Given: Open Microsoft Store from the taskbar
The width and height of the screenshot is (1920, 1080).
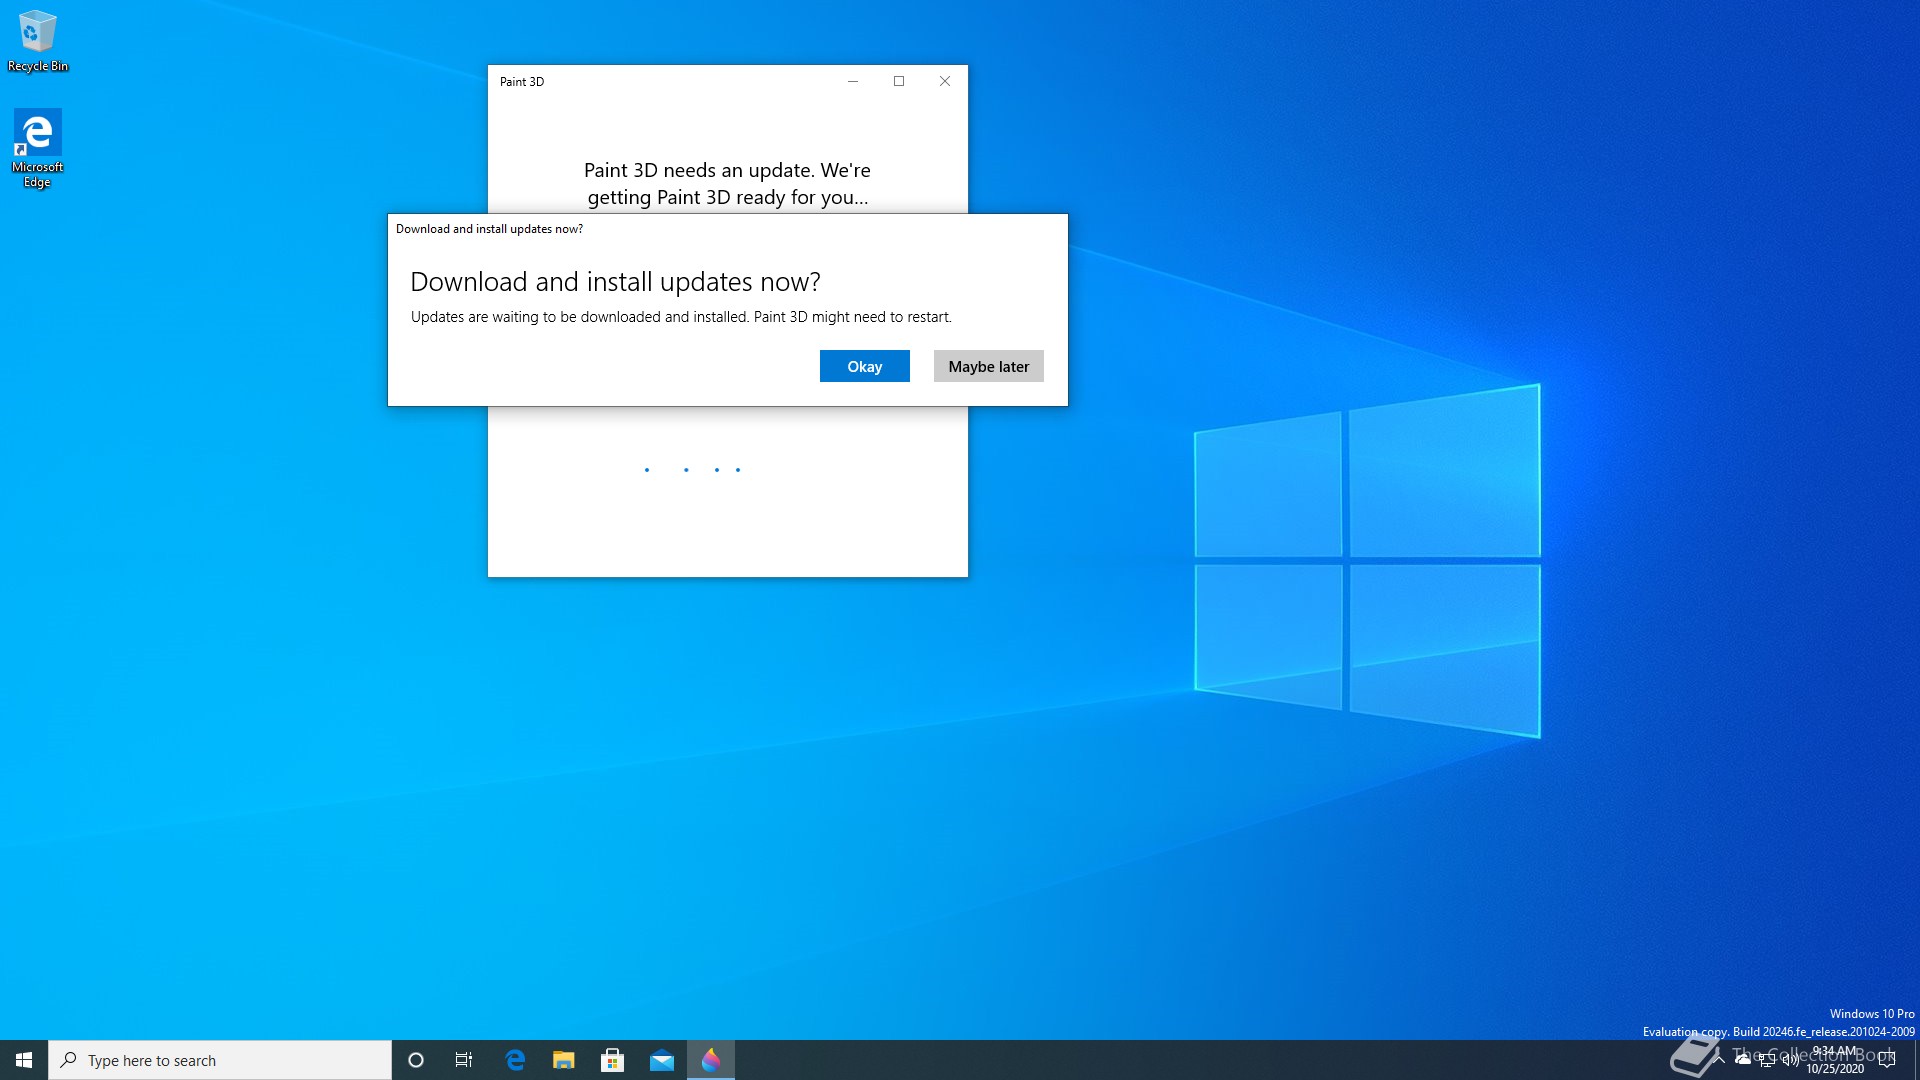Looking at the screenshot, I should click(x=613, y=1060).
